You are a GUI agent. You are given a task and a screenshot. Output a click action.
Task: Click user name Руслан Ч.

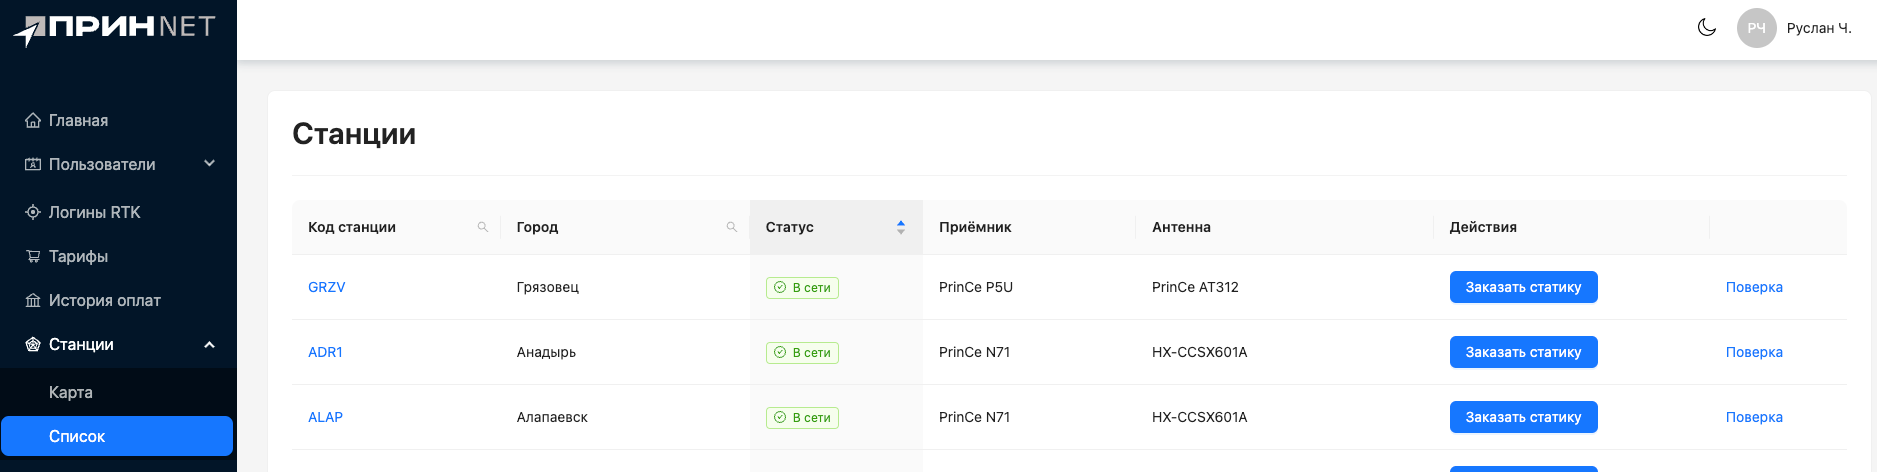click(x=1819, y=28)
